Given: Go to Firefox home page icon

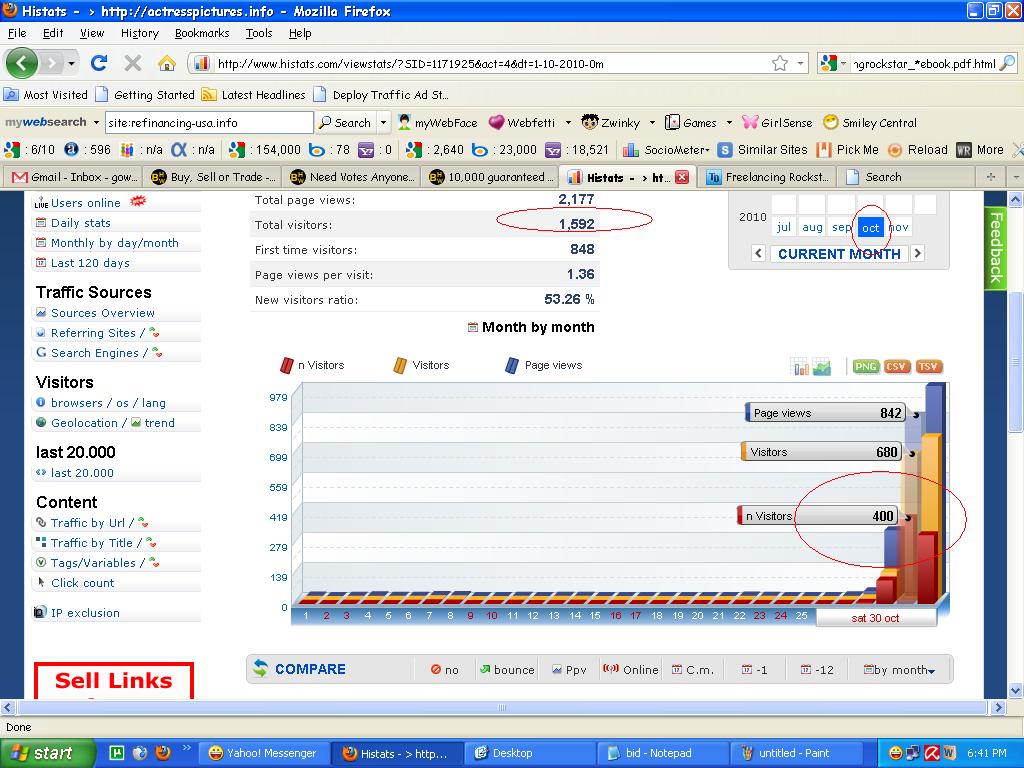Looking at the screenshot, I should (x=167, y=63).
